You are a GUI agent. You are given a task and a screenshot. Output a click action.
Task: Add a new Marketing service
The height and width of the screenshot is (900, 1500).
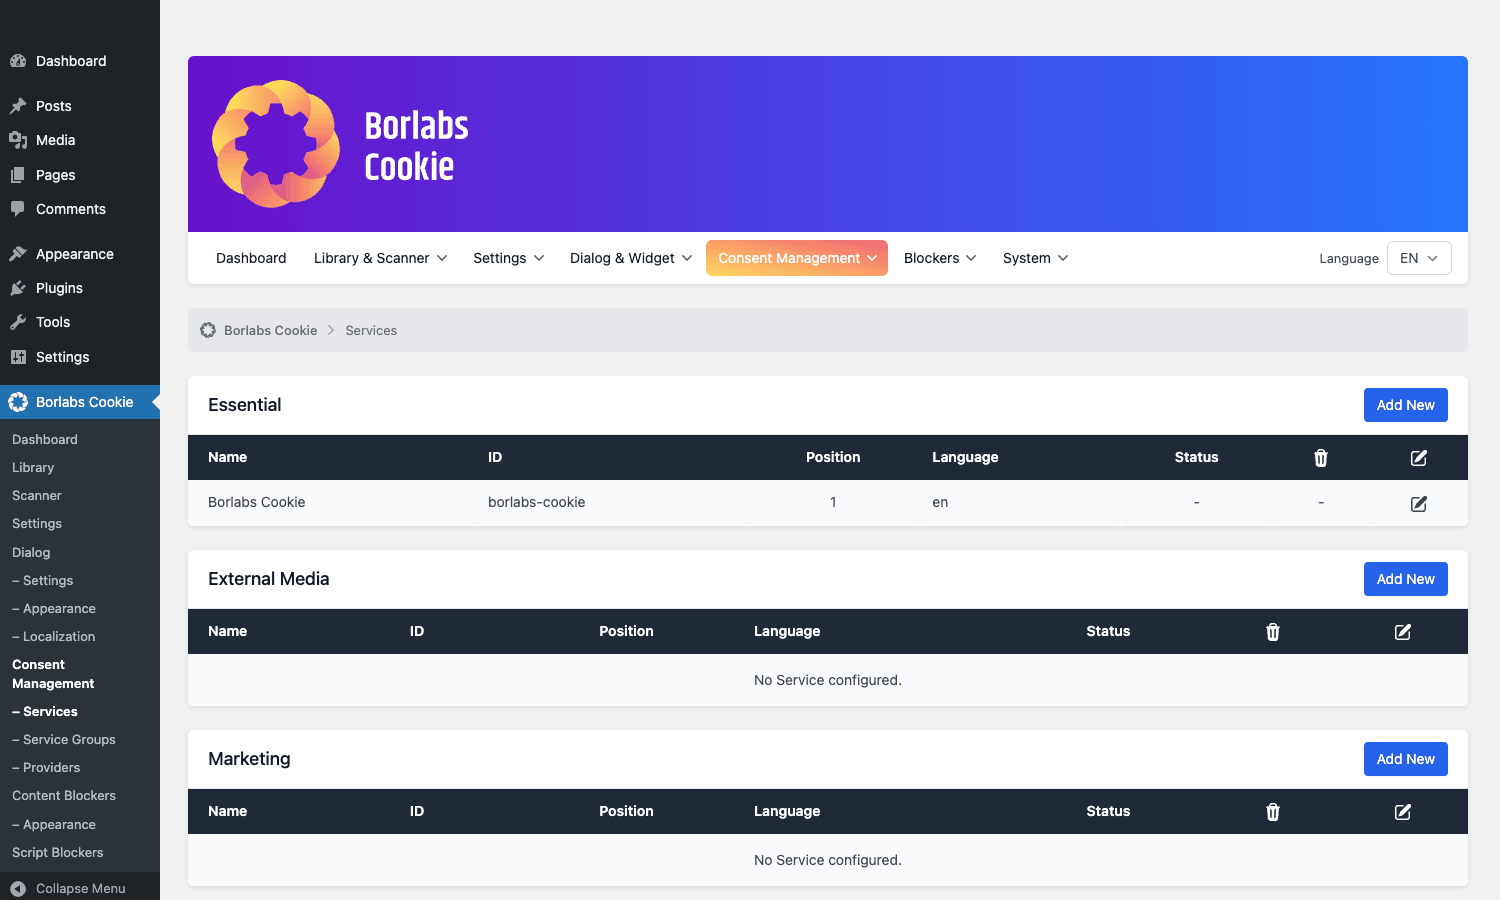pyautogui.click(x=1406, y=759)
